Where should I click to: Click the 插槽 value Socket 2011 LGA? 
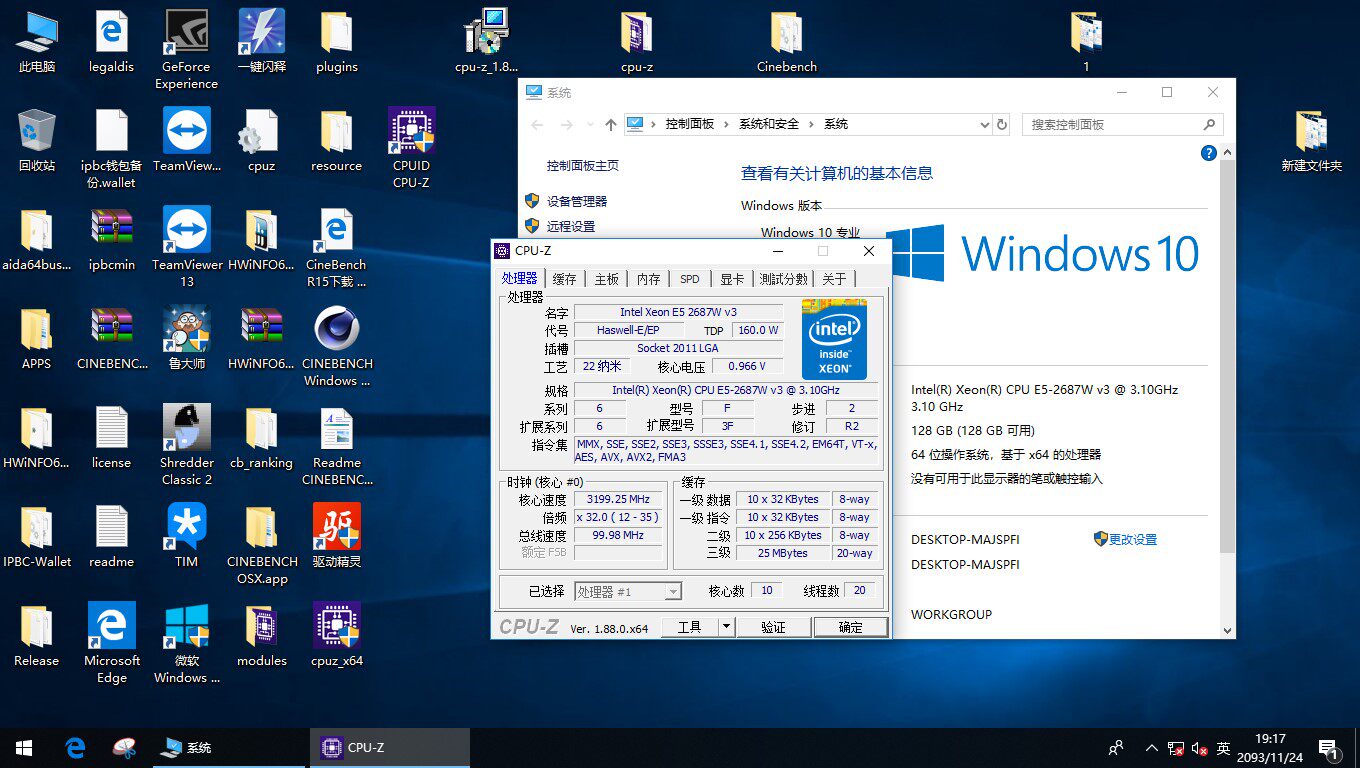coord(678,348)
